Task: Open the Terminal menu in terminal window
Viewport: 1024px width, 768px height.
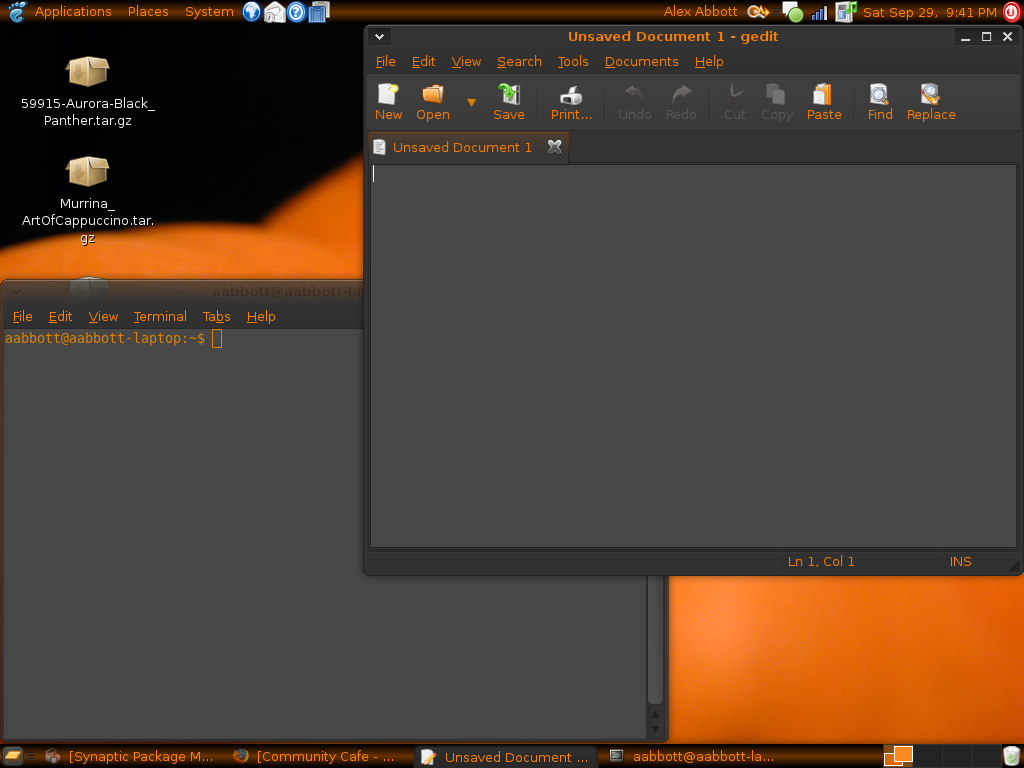Action: pyautogui.click(x=160, y=317)
